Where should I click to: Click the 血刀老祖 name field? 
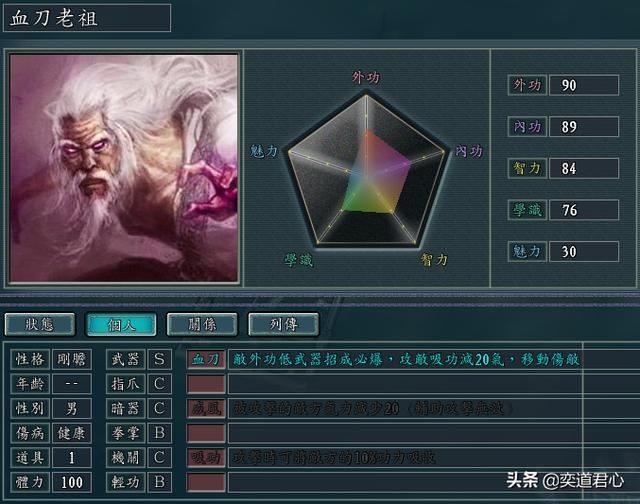coord(87,18)
